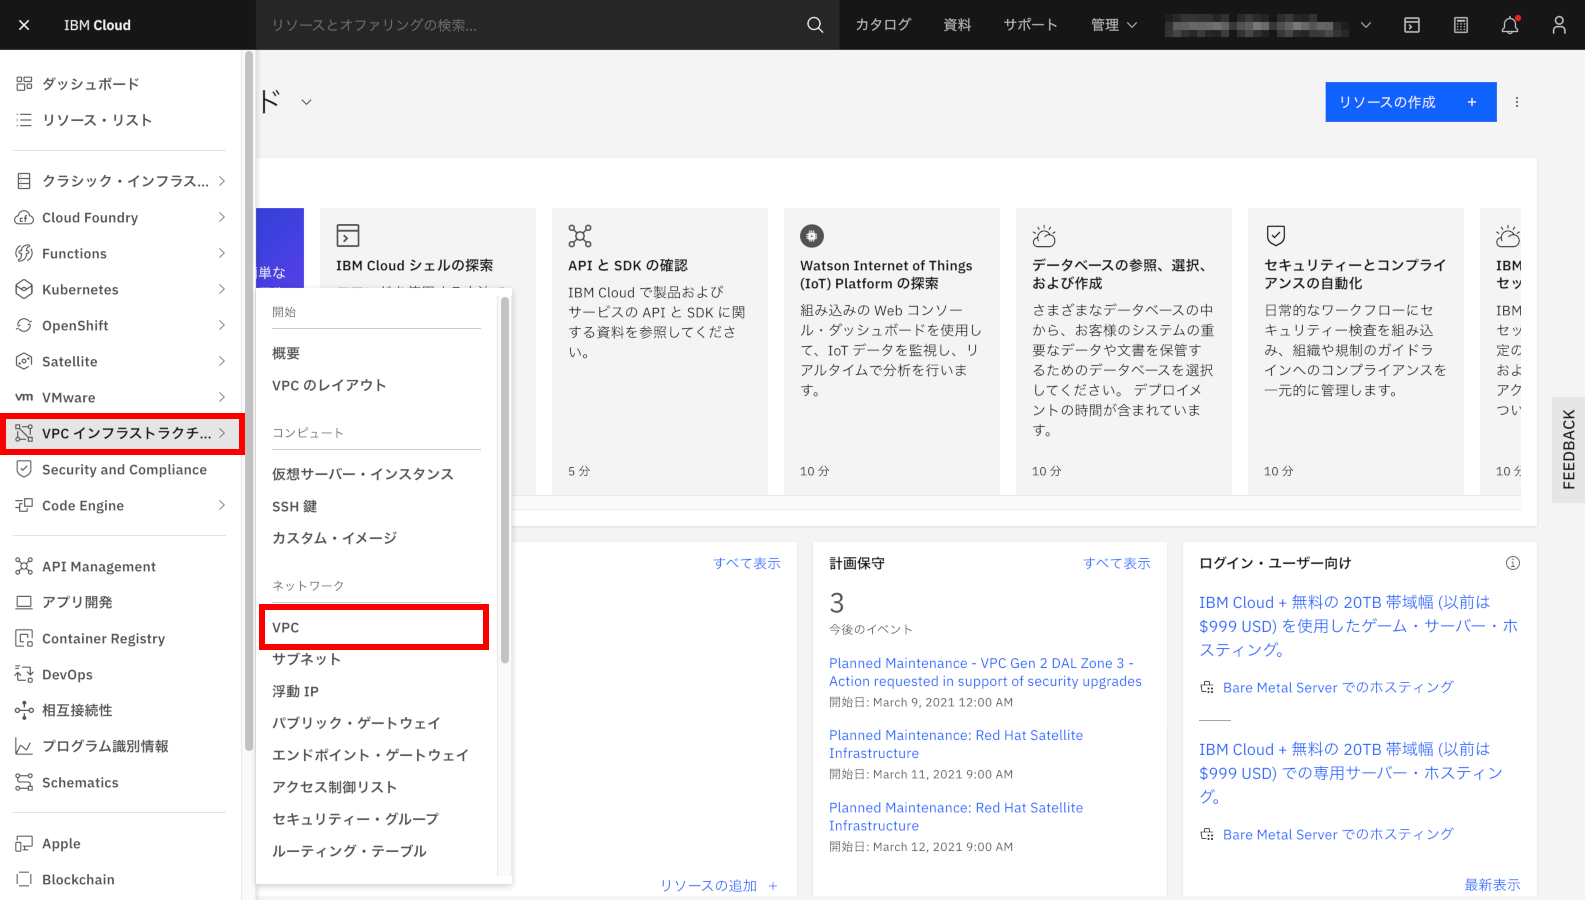The width and height of the screenshot is (1585, 900).
Task: Click the Satellite sidebar icon
Action: [24, 361]
